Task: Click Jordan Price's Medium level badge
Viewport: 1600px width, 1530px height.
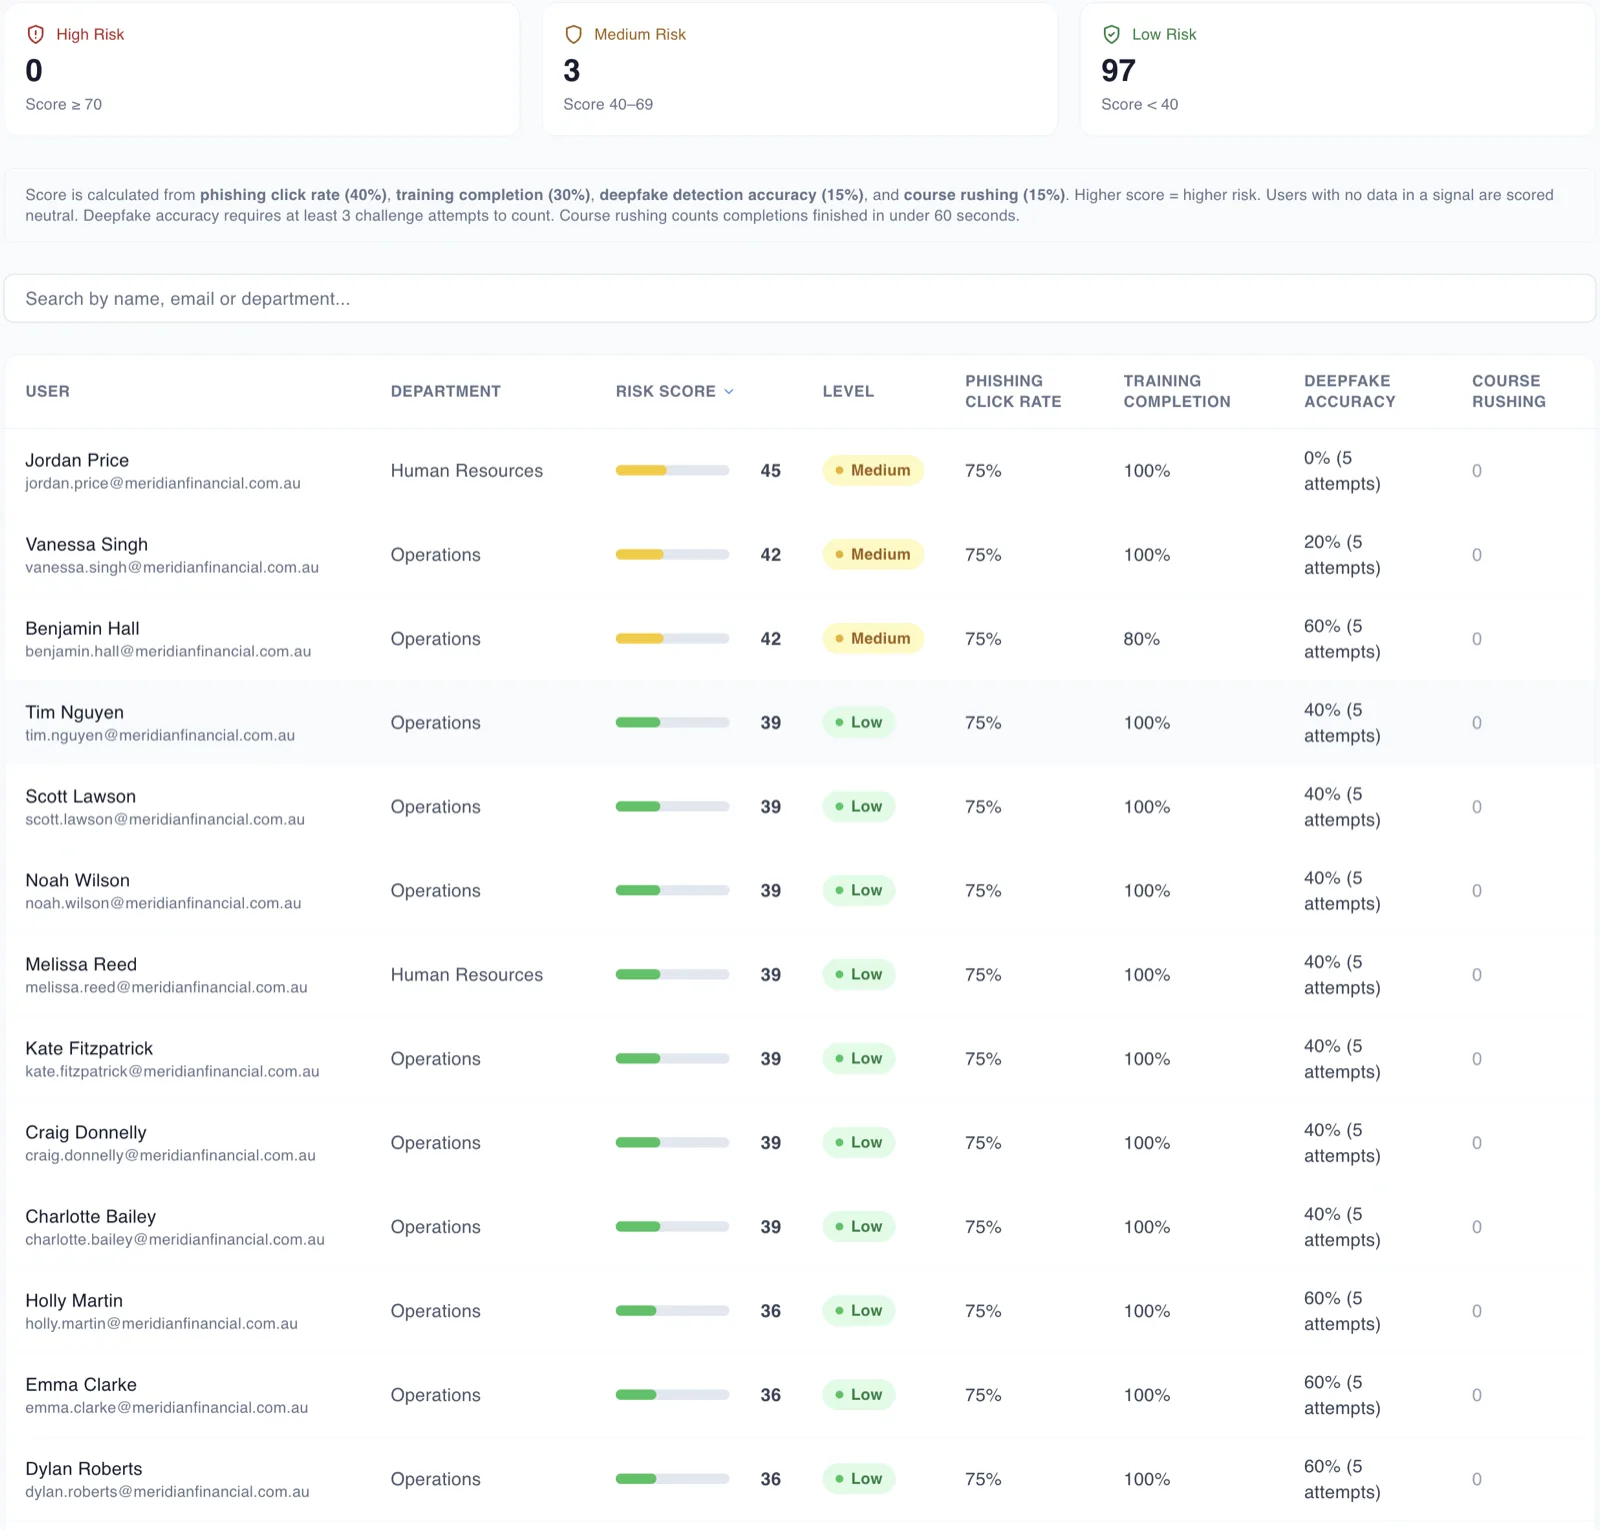Action: 873,470
